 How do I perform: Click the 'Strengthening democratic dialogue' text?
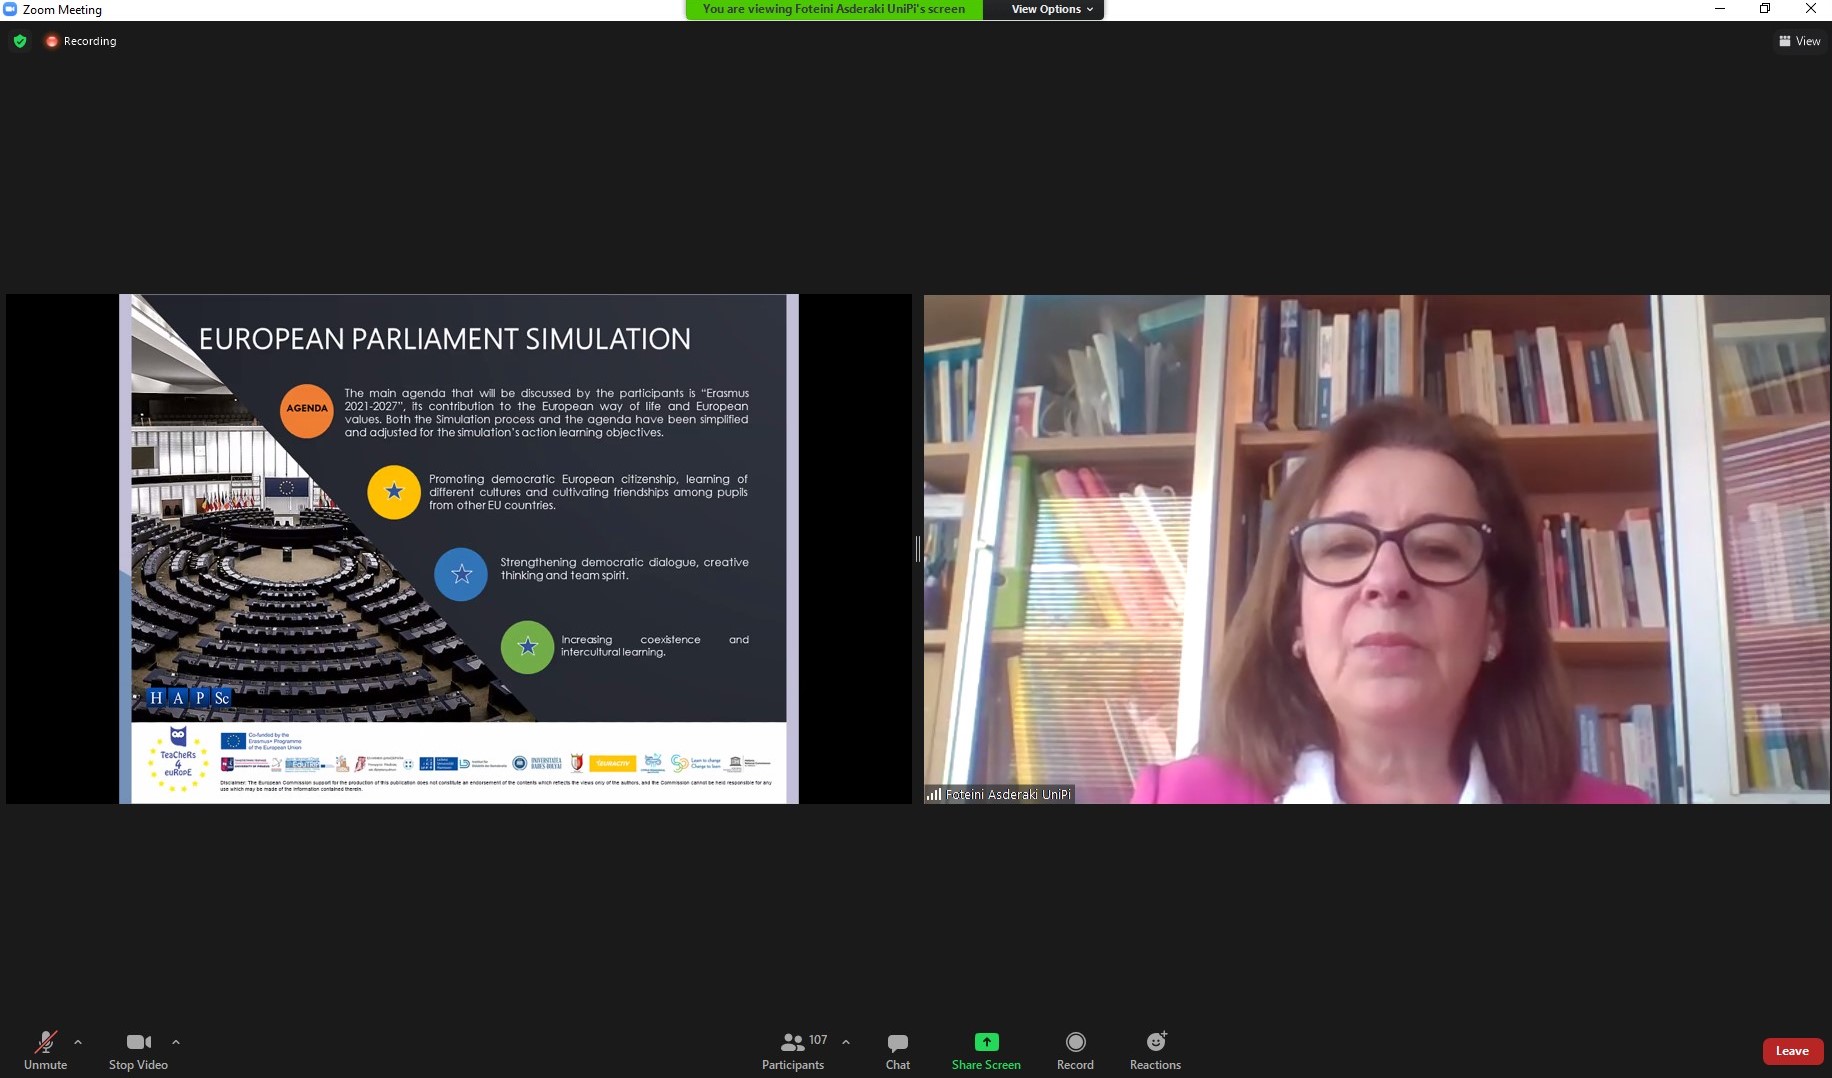point(624,569)
